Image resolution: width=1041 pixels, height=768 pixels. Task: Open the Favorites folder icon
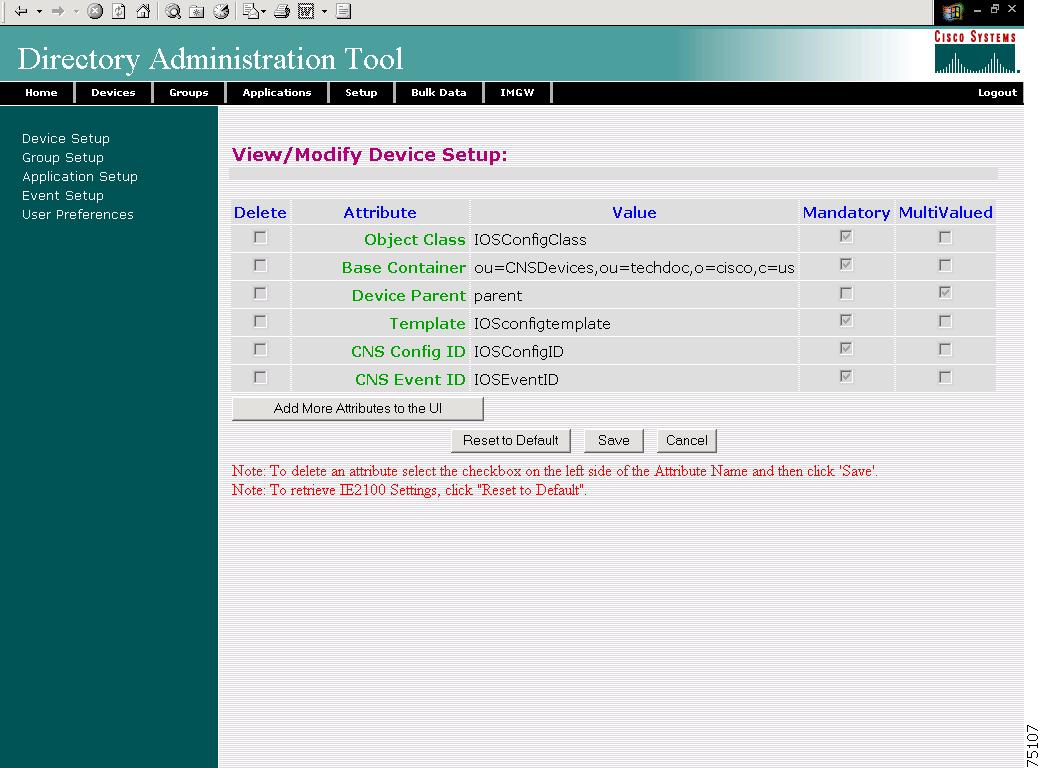[197, 11]
